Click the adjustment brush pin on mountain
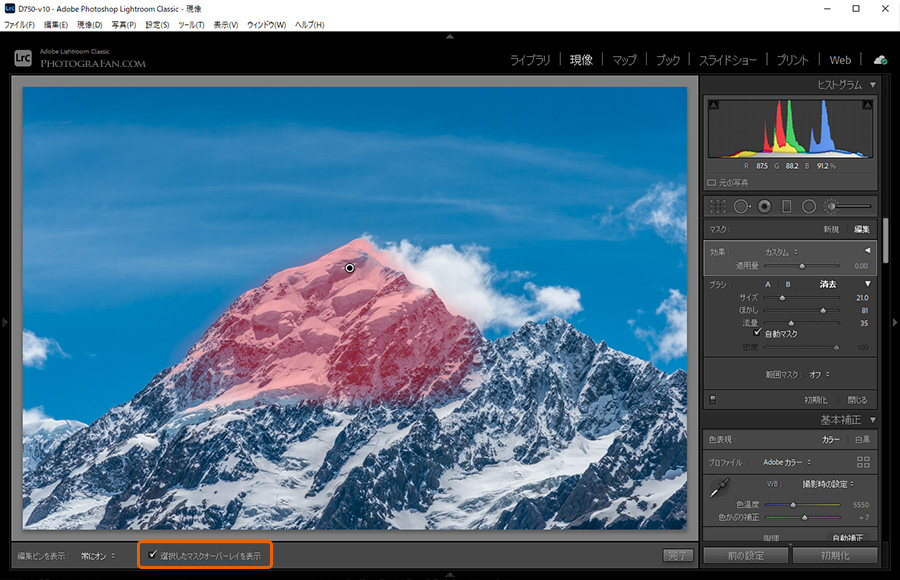Screen dimensions: 900x580 point(350,268)
